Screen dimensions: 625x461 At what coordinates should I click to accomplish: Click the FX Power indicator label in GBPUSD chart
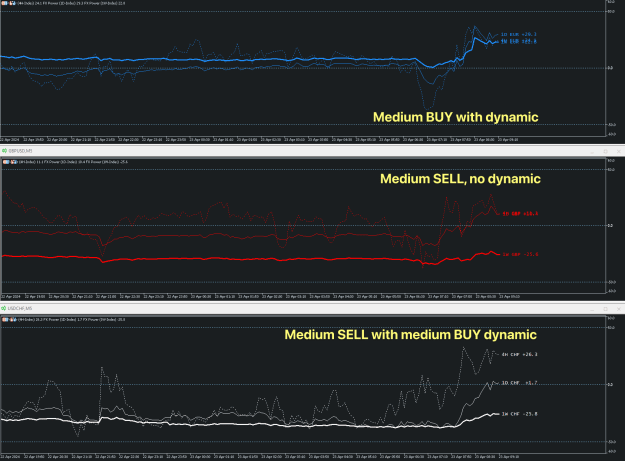(x=73, y=162)
